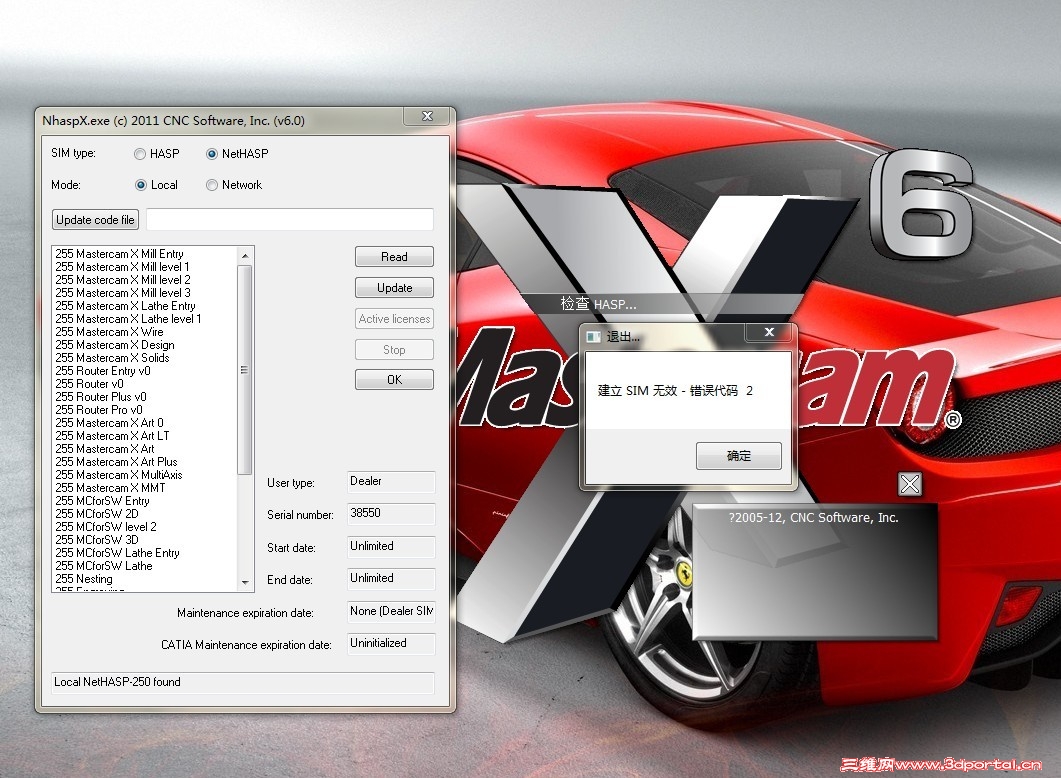Select '255 Mastercam X Wire' row
The image size is (1061, 778).
coord(145,332)
